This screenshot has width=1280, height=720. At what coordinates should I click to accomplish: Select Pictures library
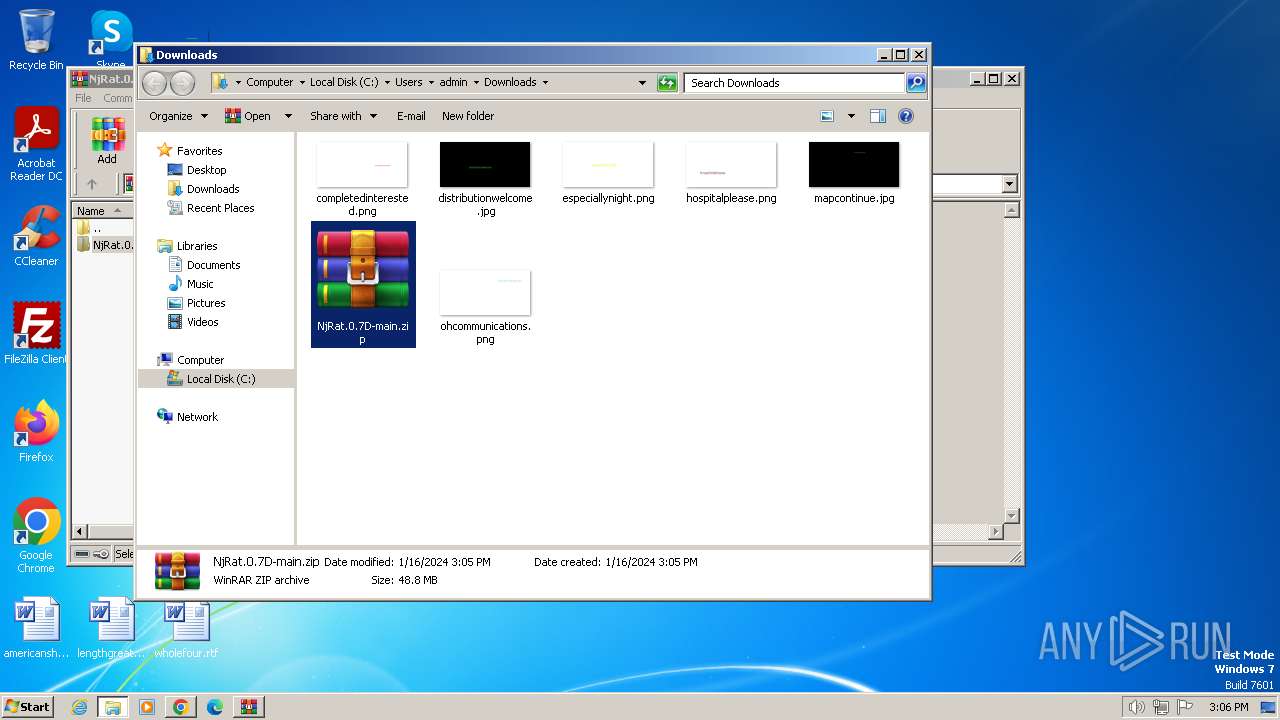click(206, 303)
